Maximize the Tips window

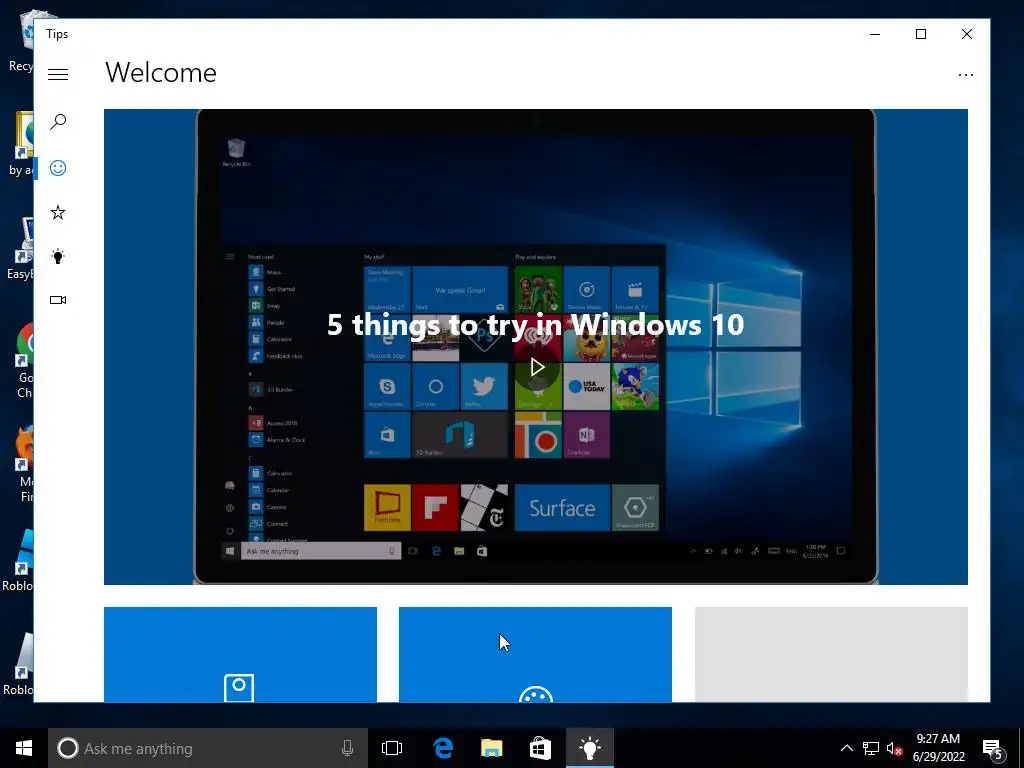921,34
